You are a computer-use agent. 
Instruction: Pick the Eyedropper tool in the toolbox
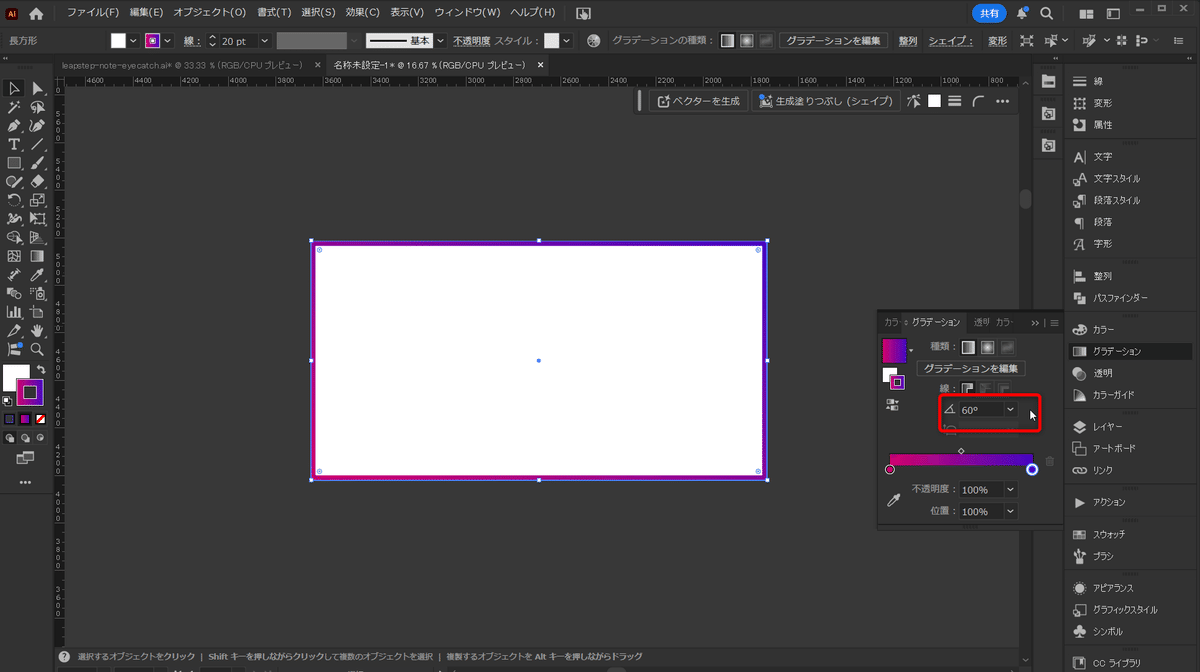point(37,275)
